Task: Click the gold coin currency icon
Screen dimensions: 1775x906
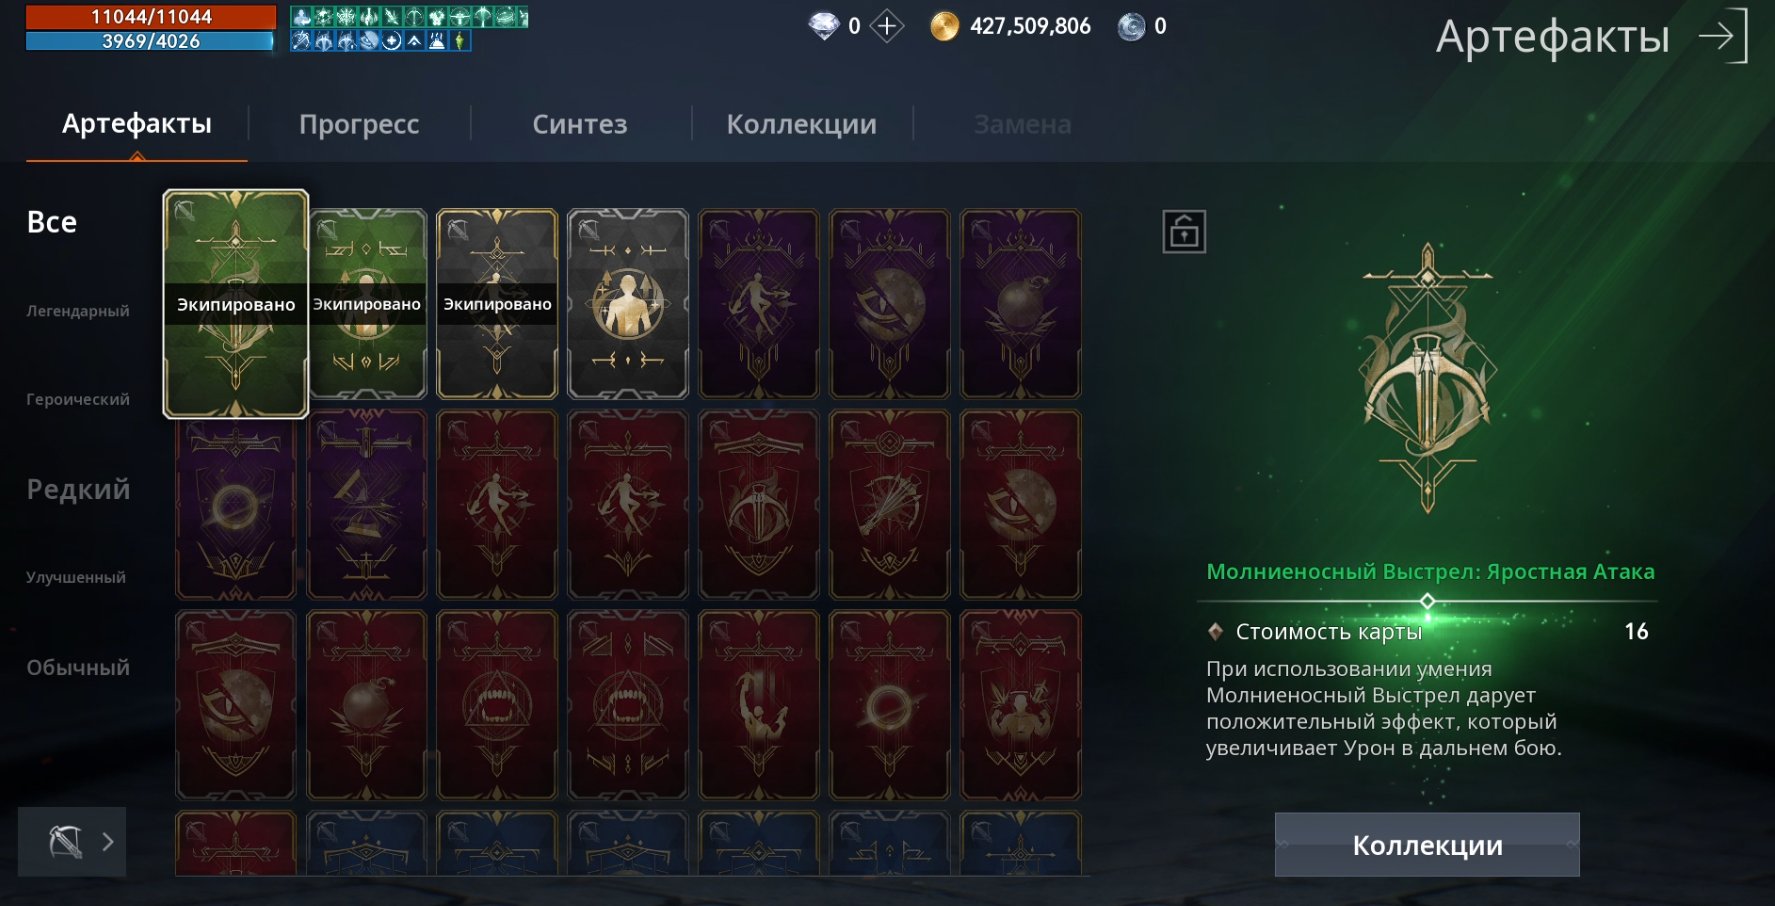Action: tap(944, 26)
